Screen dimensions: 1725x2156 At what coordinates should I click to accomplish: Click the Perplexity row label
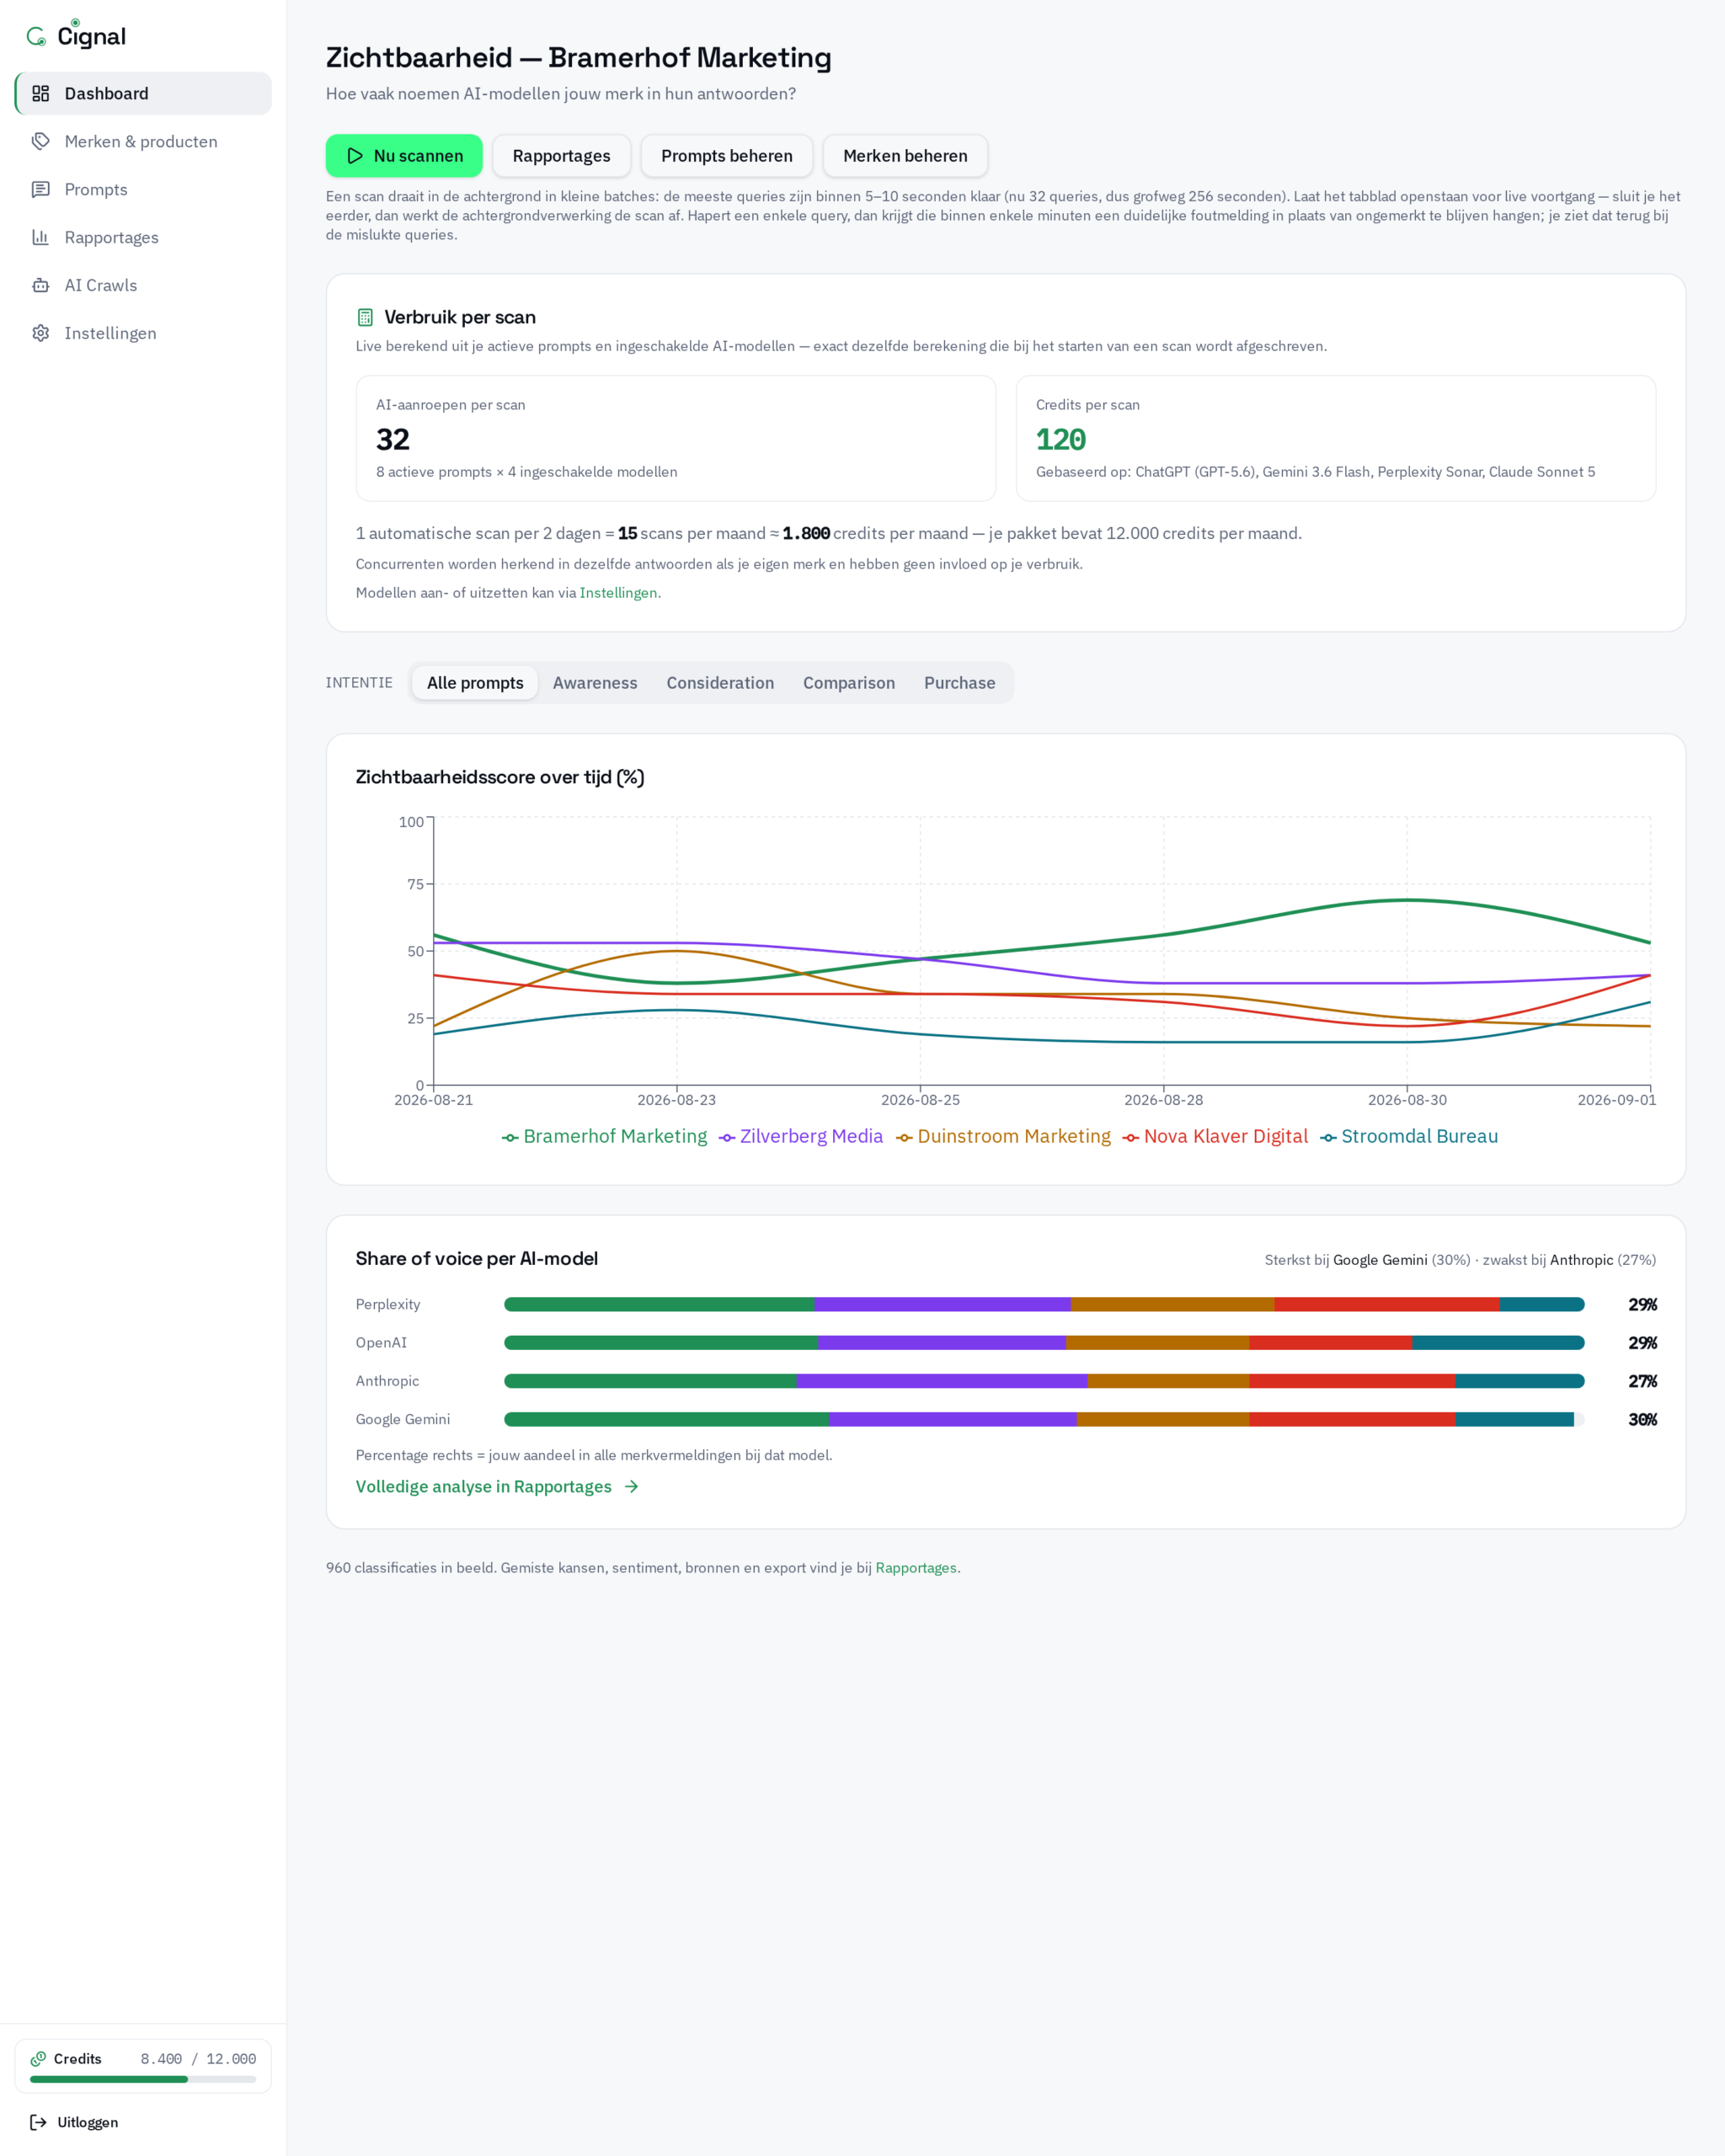click(x=388, y=1304)
